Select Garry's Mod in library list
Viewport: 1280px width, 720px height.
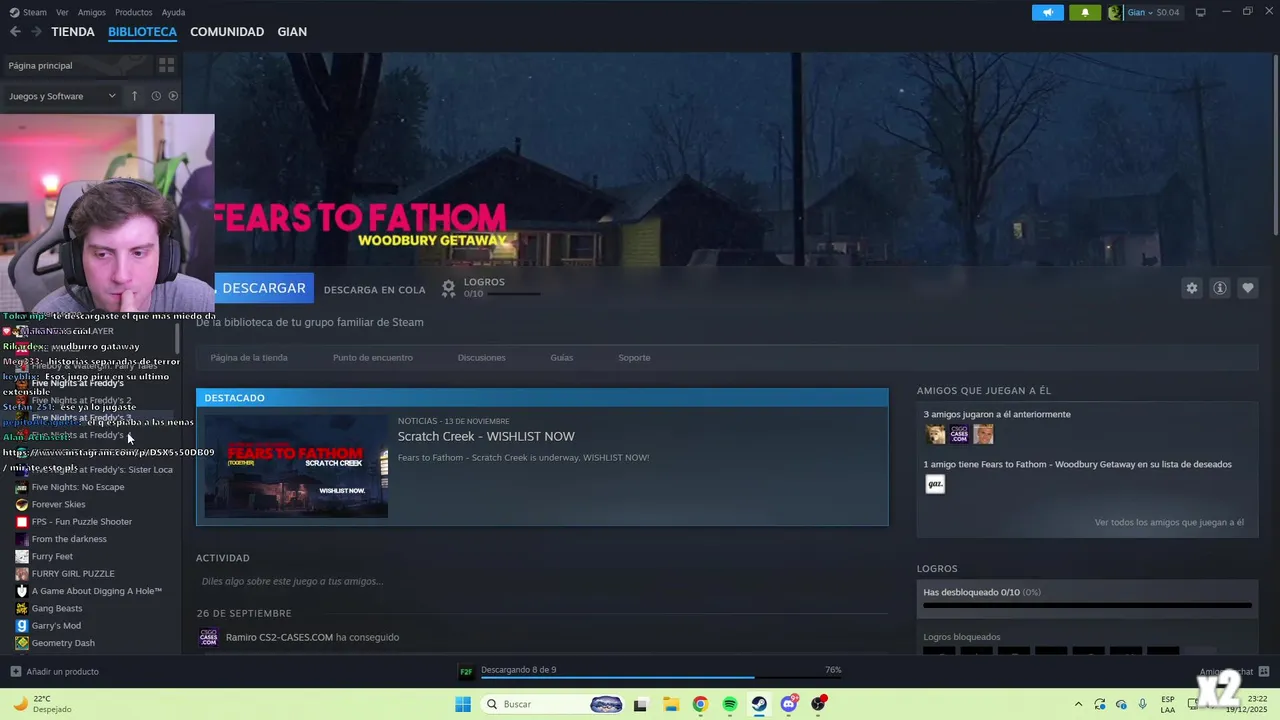coord(56,626)
